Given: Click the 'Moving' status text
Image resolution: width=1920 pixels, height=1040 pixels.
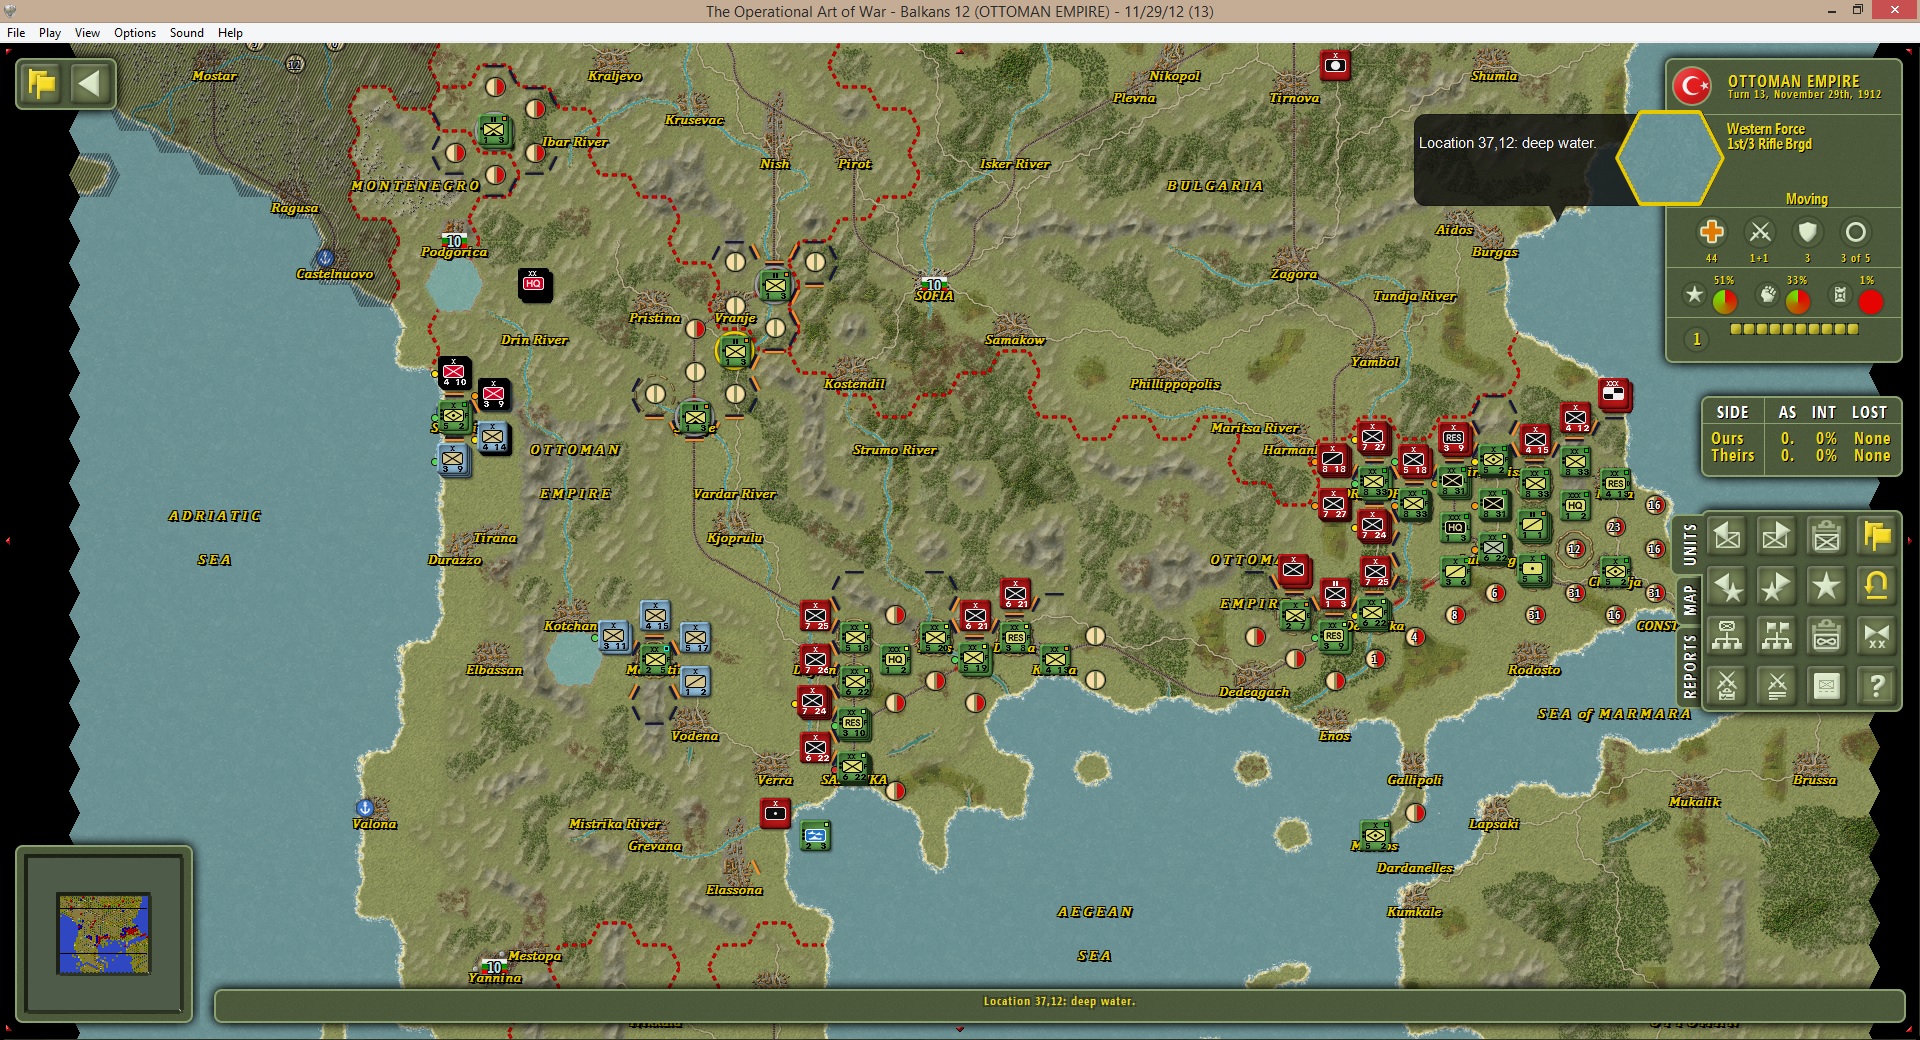Looking at the screenshot, I should point(1806,199).
